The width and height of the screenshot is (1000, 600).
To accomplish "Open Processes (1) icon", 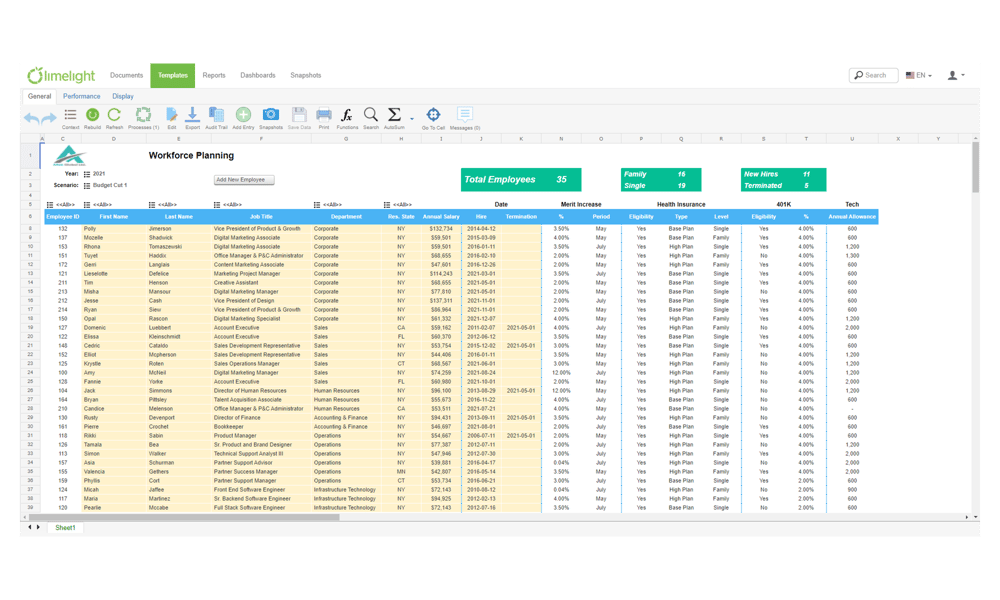I will click(x=143, y=115).
